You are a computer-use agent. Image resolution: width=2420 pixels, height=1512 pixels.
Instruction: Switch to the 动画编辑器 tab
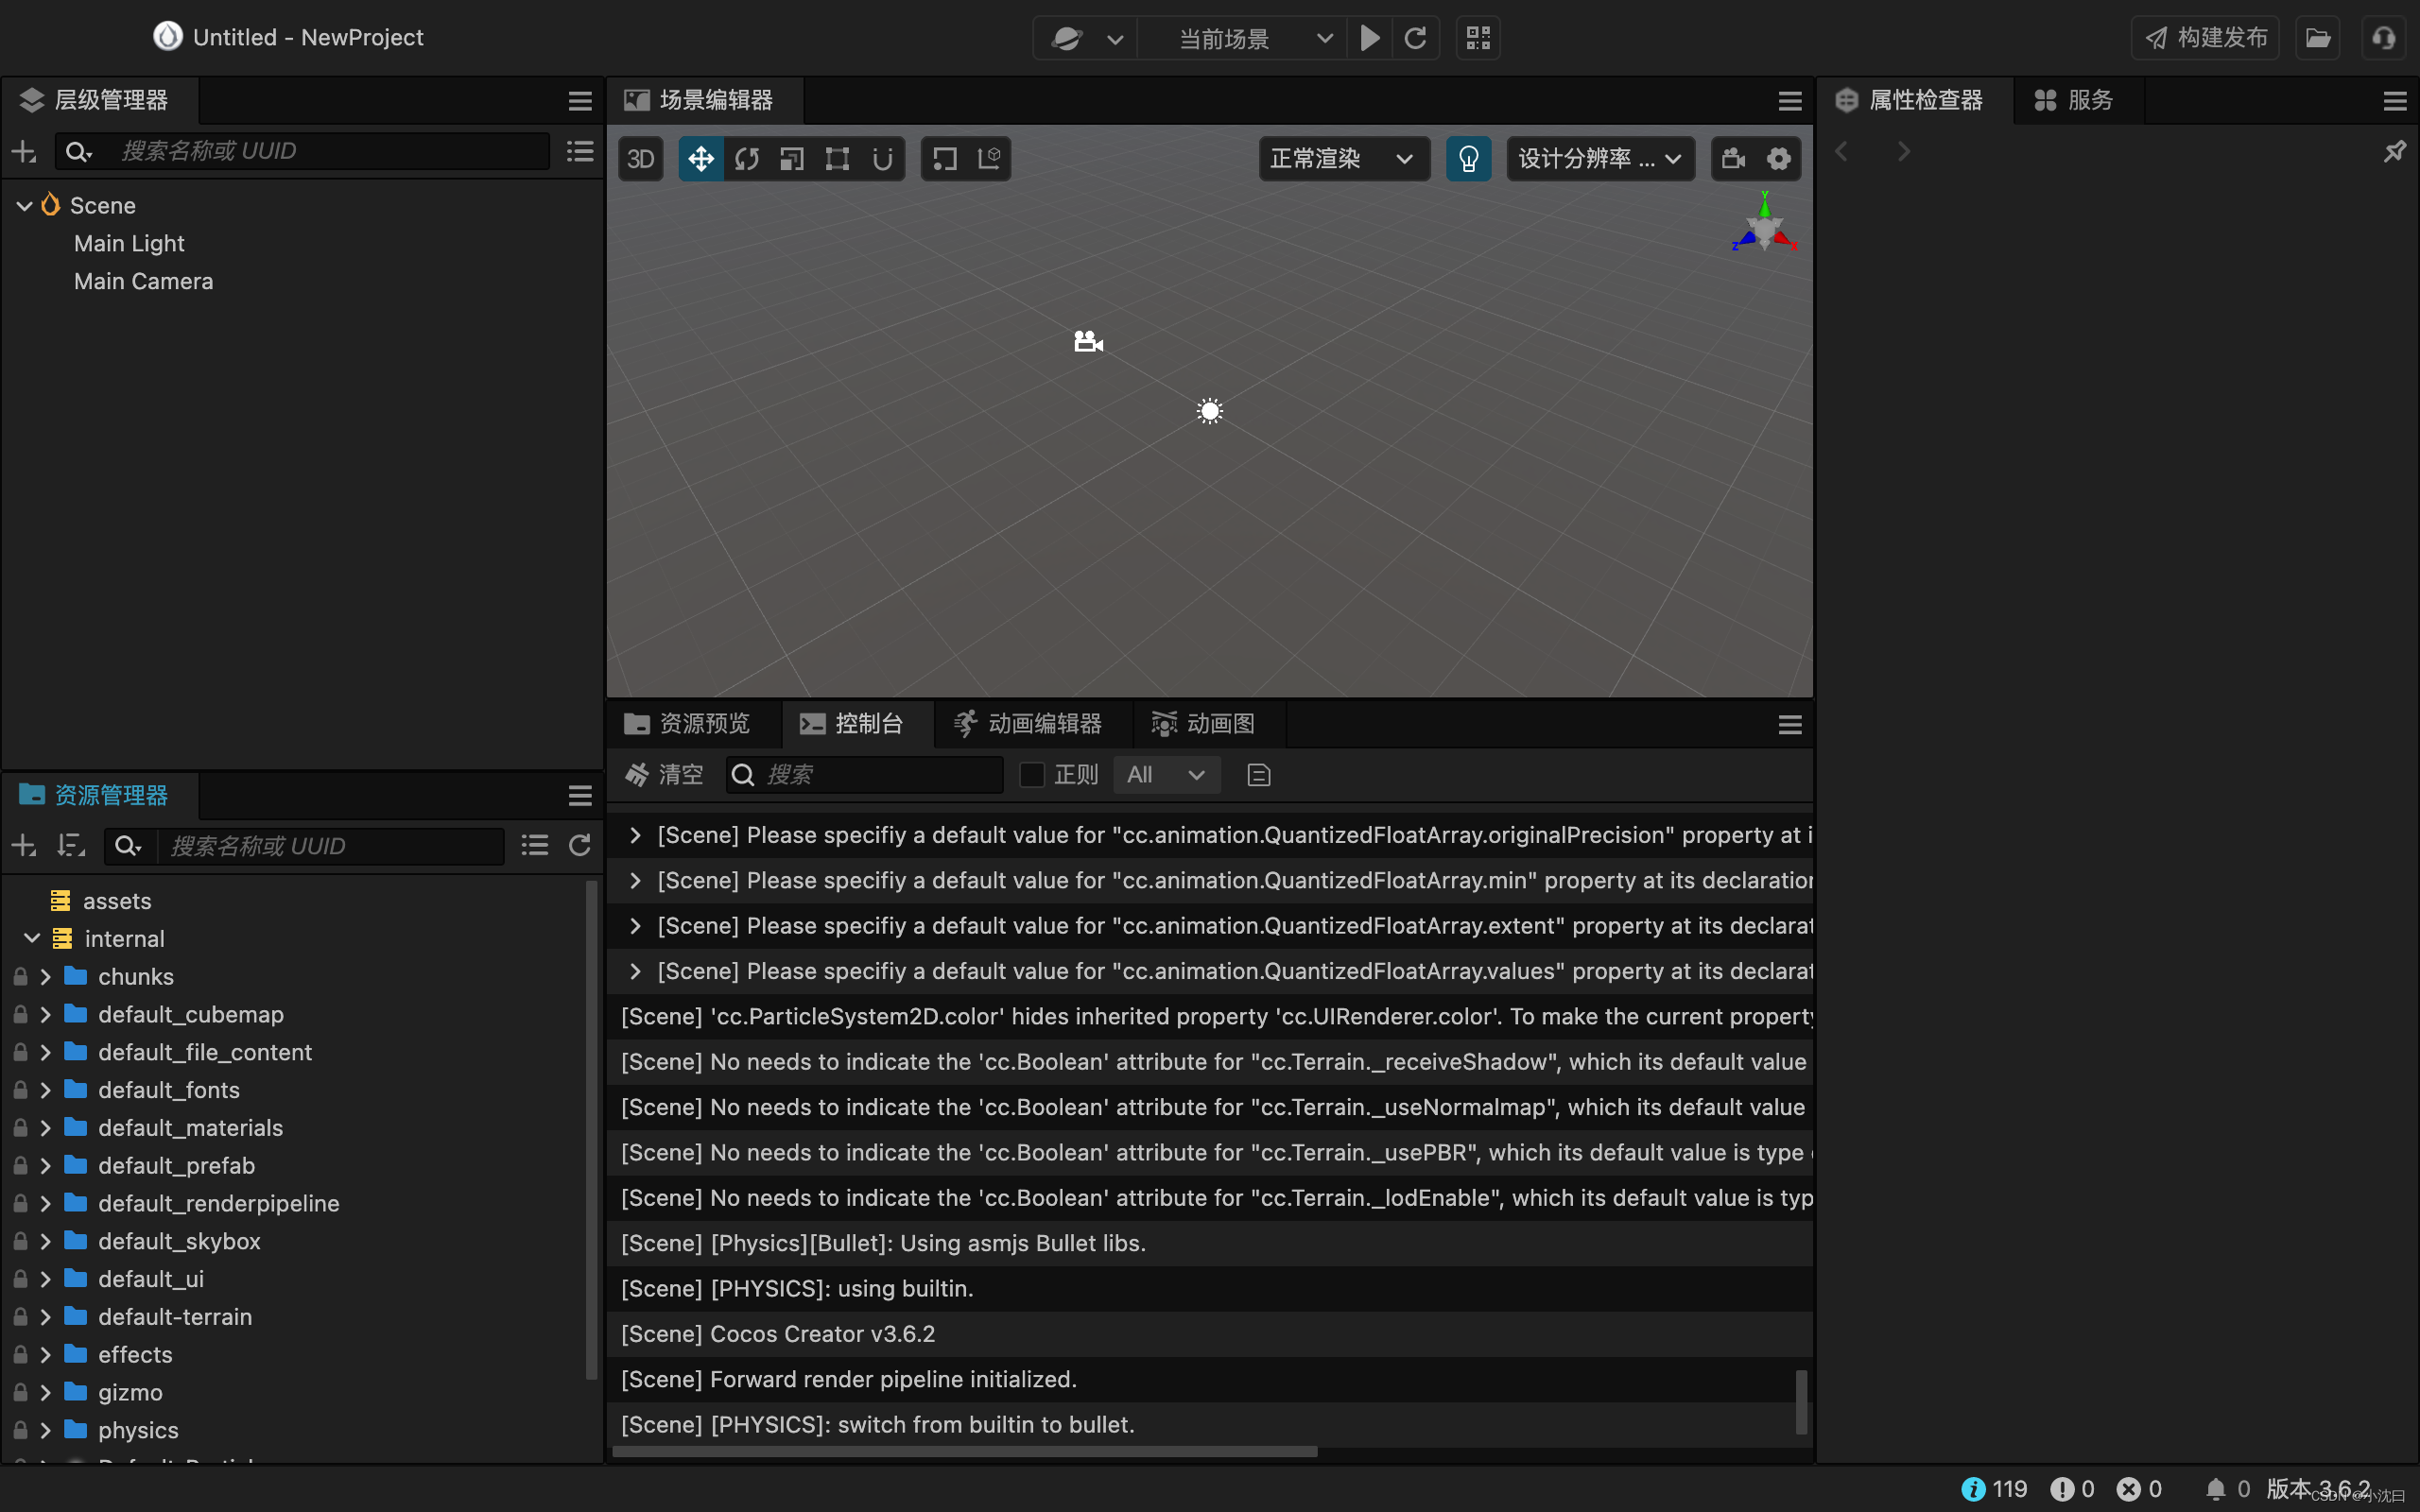click(x=1030, y=723)
